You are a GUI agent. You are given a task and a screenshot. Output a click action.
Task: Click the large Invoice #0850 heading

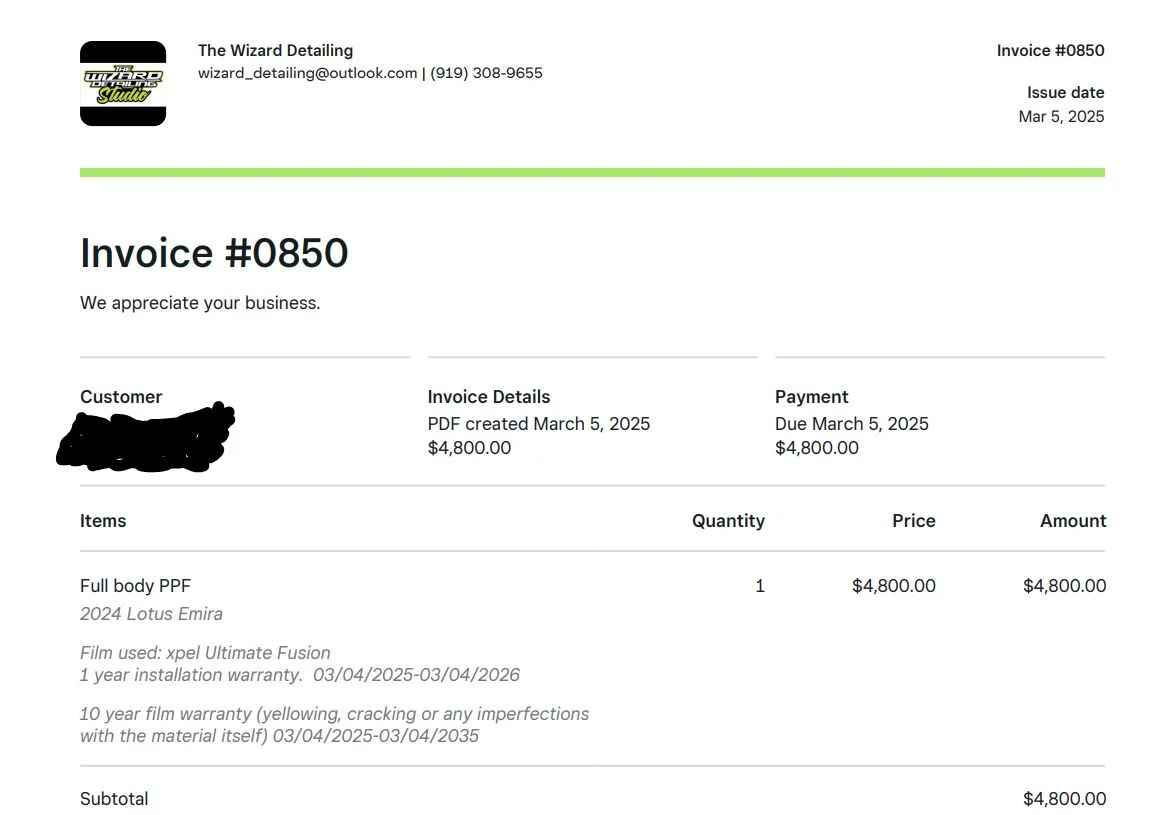[214, 253]
